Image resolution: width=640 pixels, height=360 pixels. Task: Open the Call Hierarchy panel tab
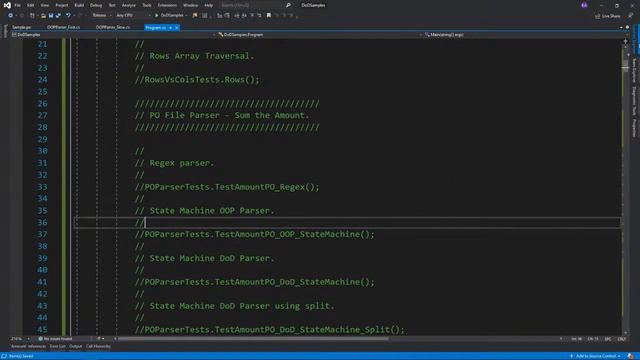[x=98, y=346]
